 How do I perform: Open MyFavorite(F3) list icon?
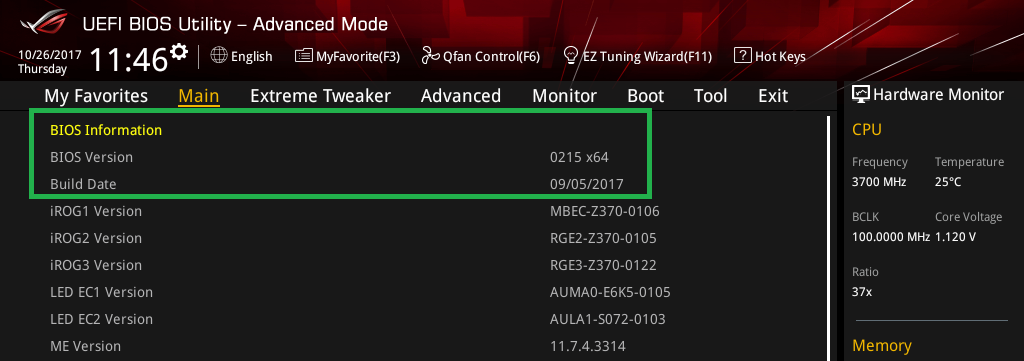304,56
